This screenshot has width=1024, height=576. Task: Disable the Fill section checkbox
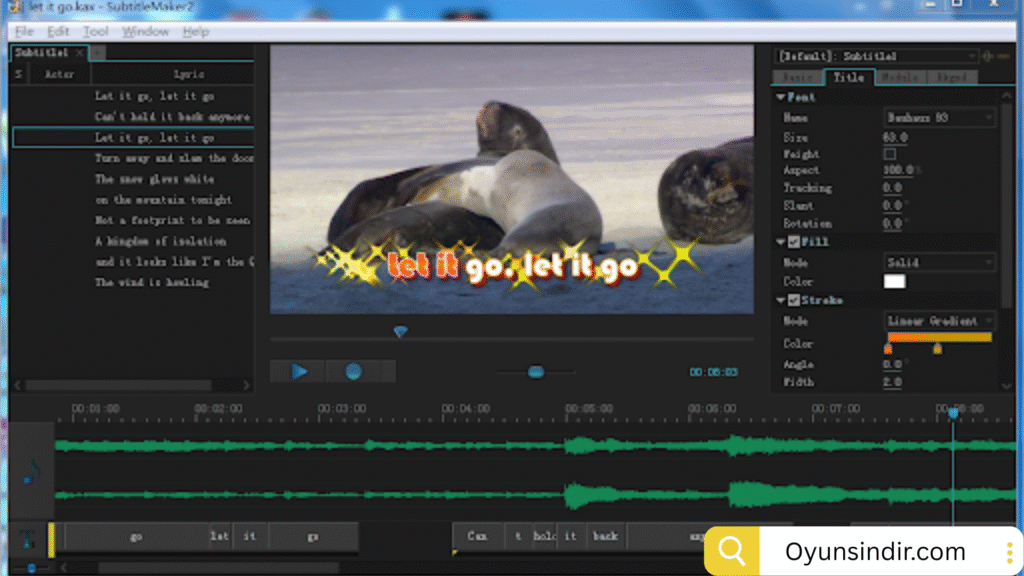(794, 242)
